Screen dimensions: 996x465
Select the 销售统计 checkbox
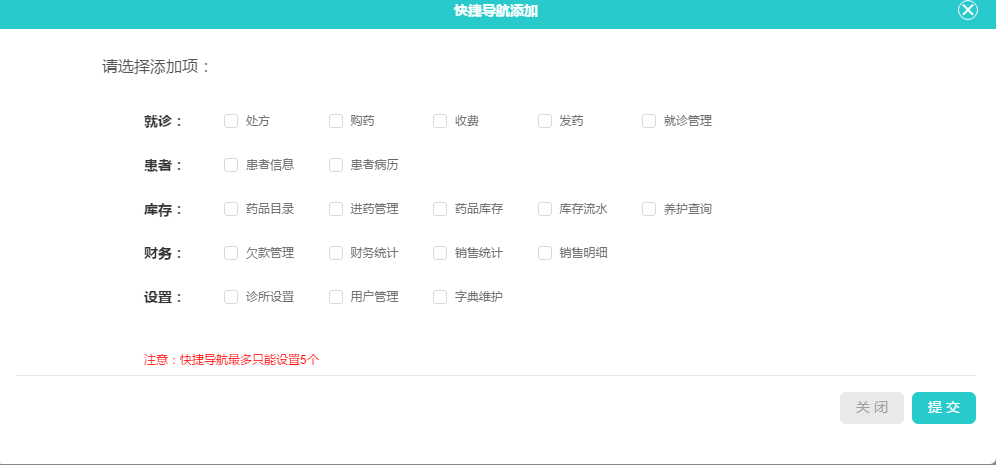(x=440, y=253)
